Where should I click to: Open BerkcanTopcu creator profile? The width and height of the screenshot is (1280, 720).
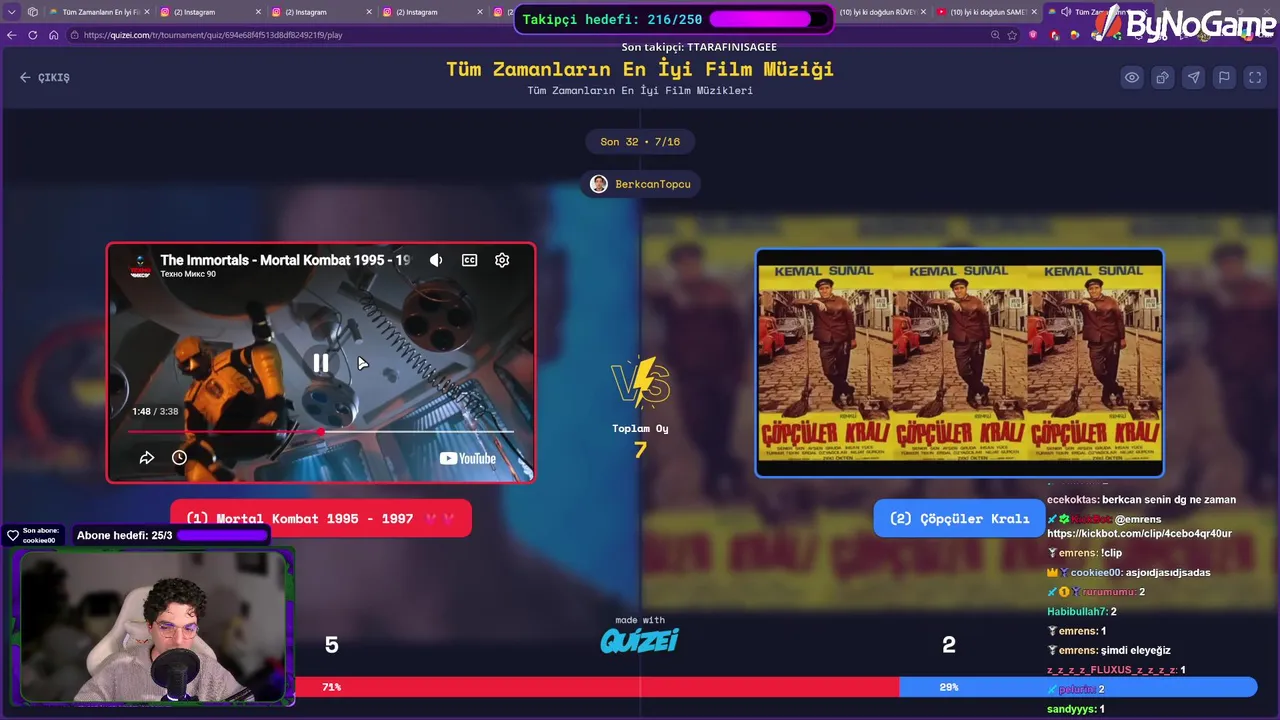640,184
